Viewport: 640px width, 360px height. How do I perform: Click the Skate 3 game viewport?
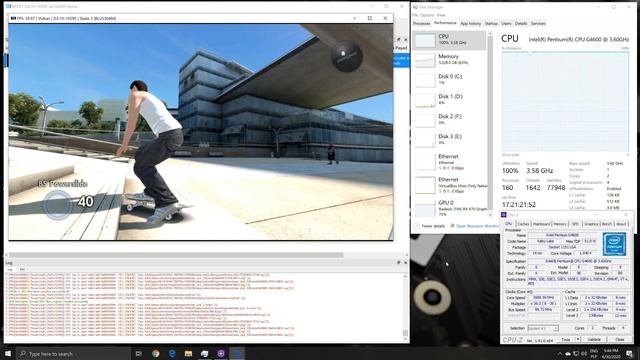tap(201, 132)
